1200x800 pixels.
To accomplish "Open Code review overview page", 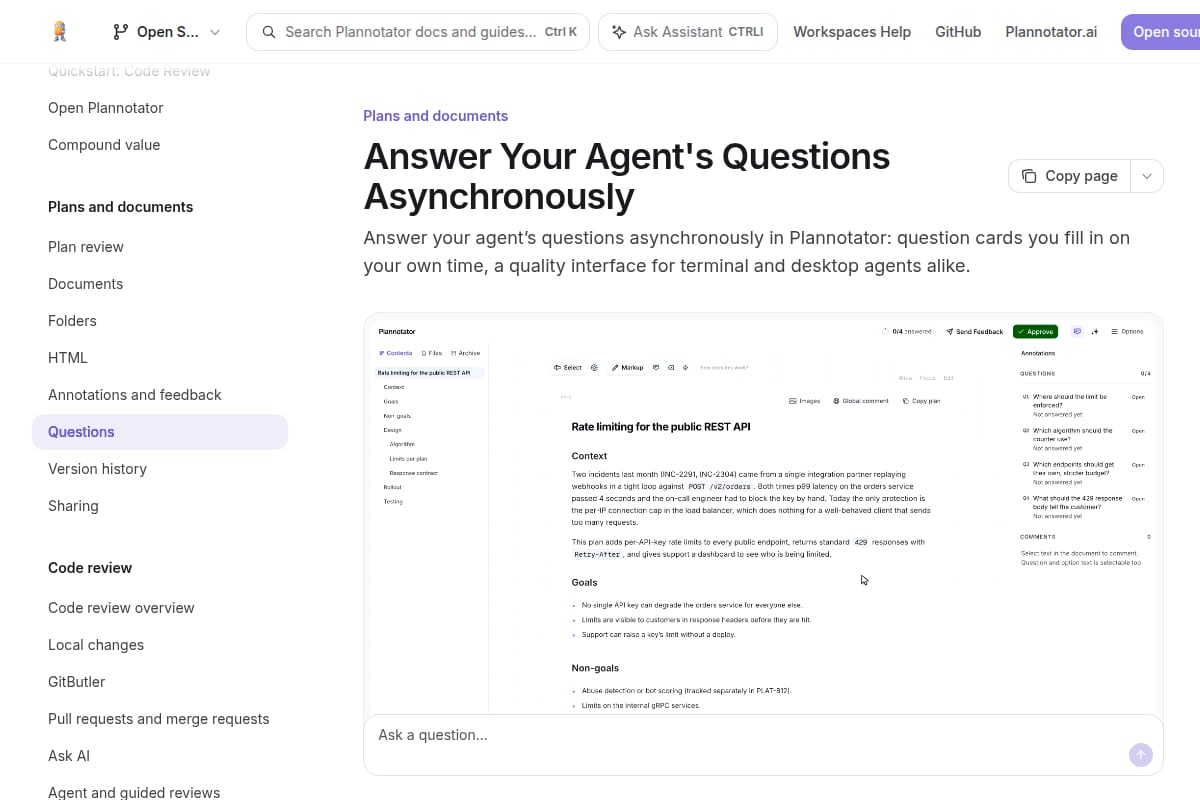I will pos(121,608).
